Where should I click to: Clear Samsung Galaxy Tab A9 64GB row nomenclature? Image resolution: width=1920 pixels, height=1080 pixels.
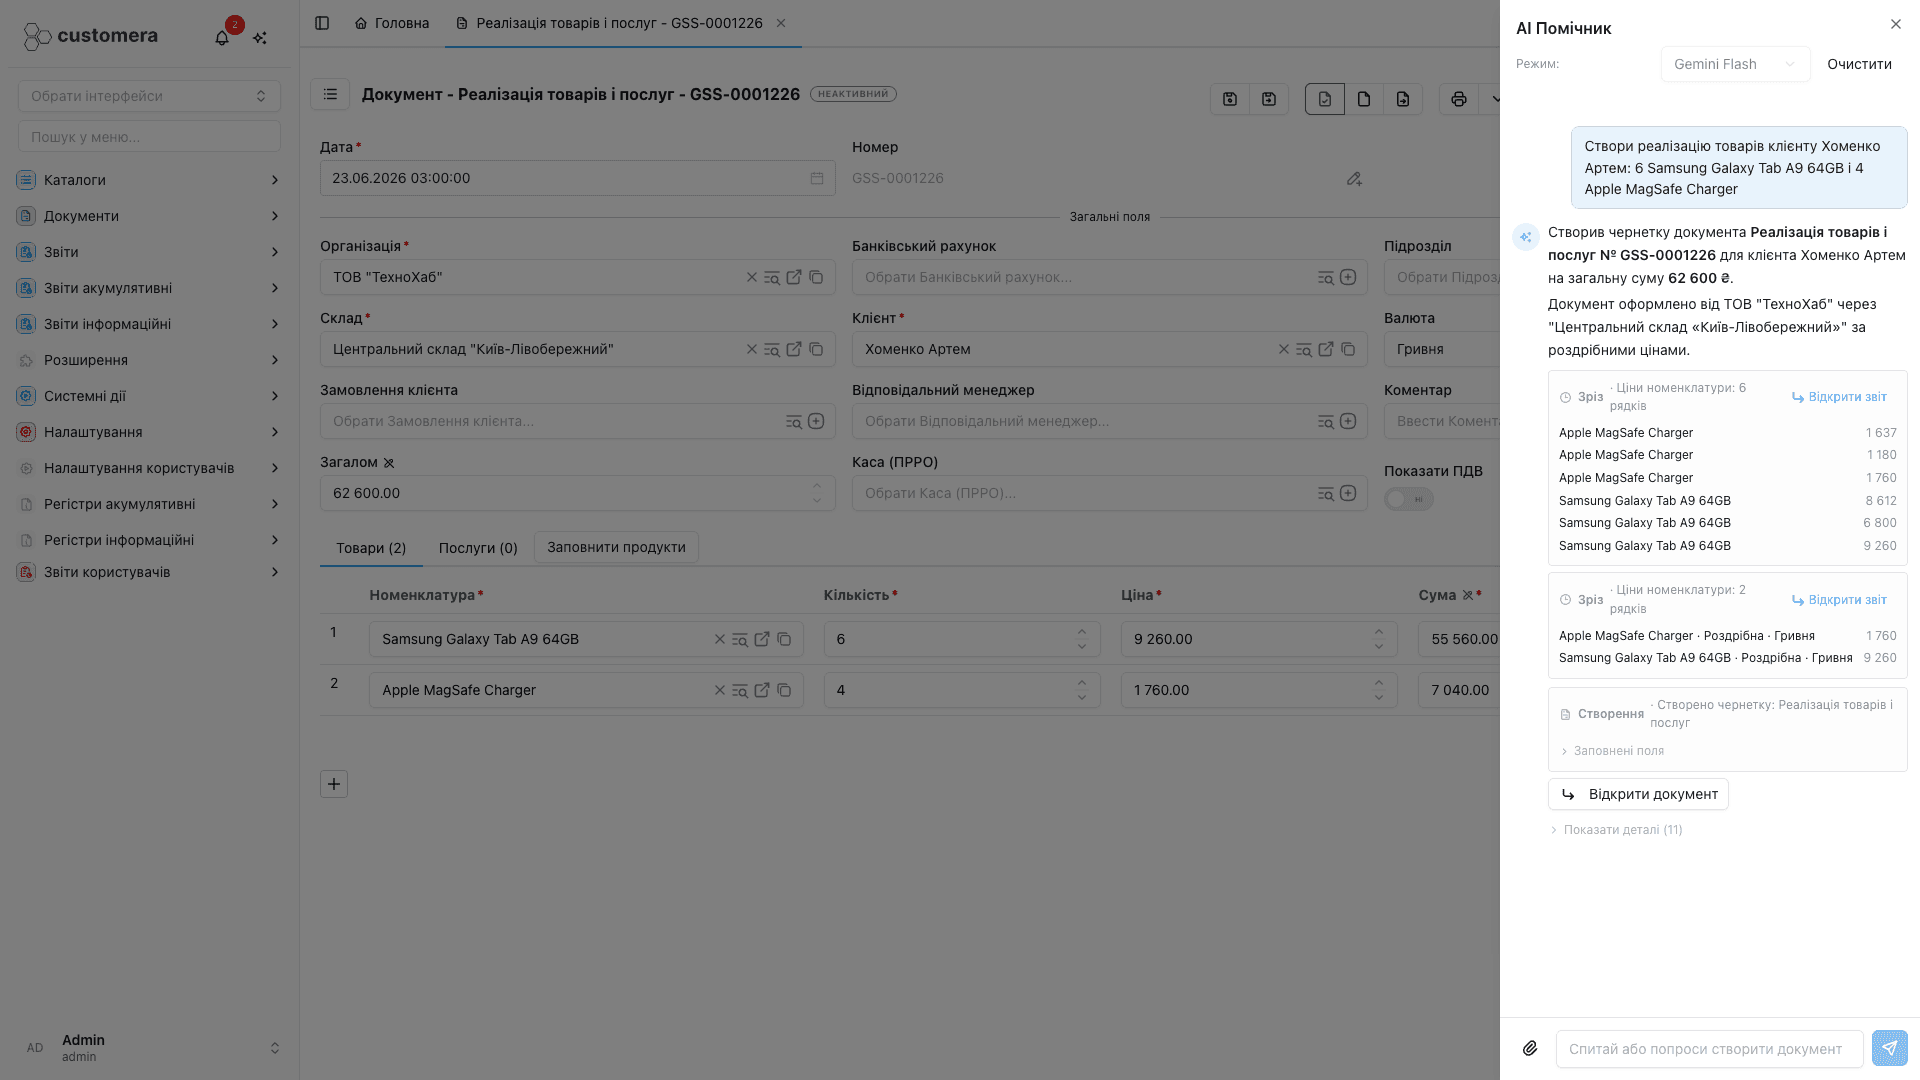coord(720,639)
